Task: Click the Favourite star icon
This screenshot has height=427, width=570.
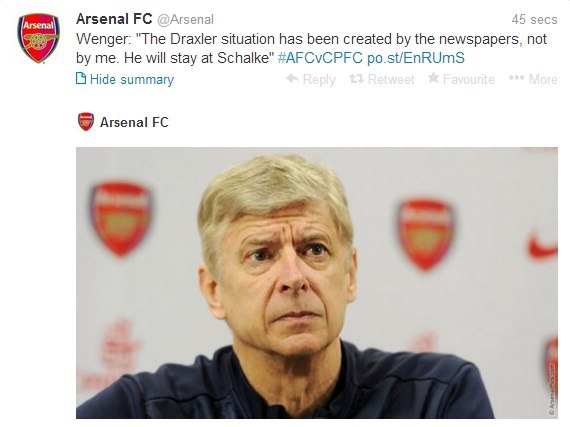Action: (433, 78)
